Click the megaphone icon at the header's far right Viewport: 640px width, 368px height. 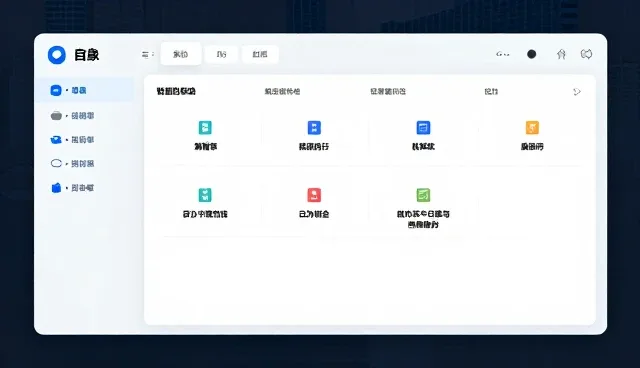pos(587,54)
